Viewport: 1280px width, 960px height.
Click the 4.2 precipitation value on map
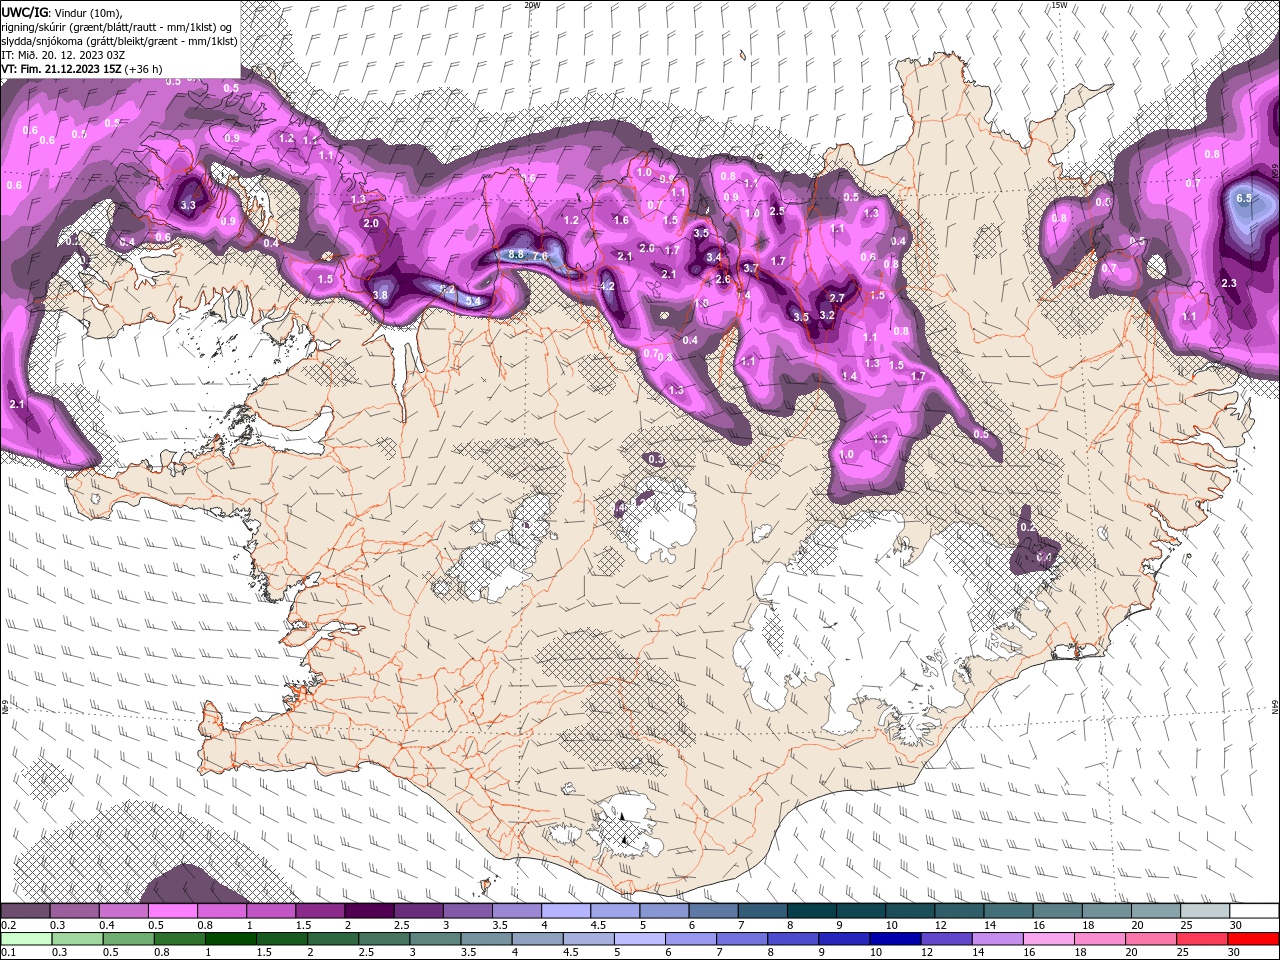[x=607, y=286]
